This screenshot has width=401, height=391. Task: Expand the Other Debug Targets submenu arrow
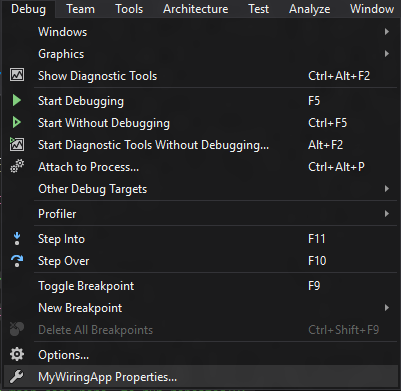click(387, 189)
